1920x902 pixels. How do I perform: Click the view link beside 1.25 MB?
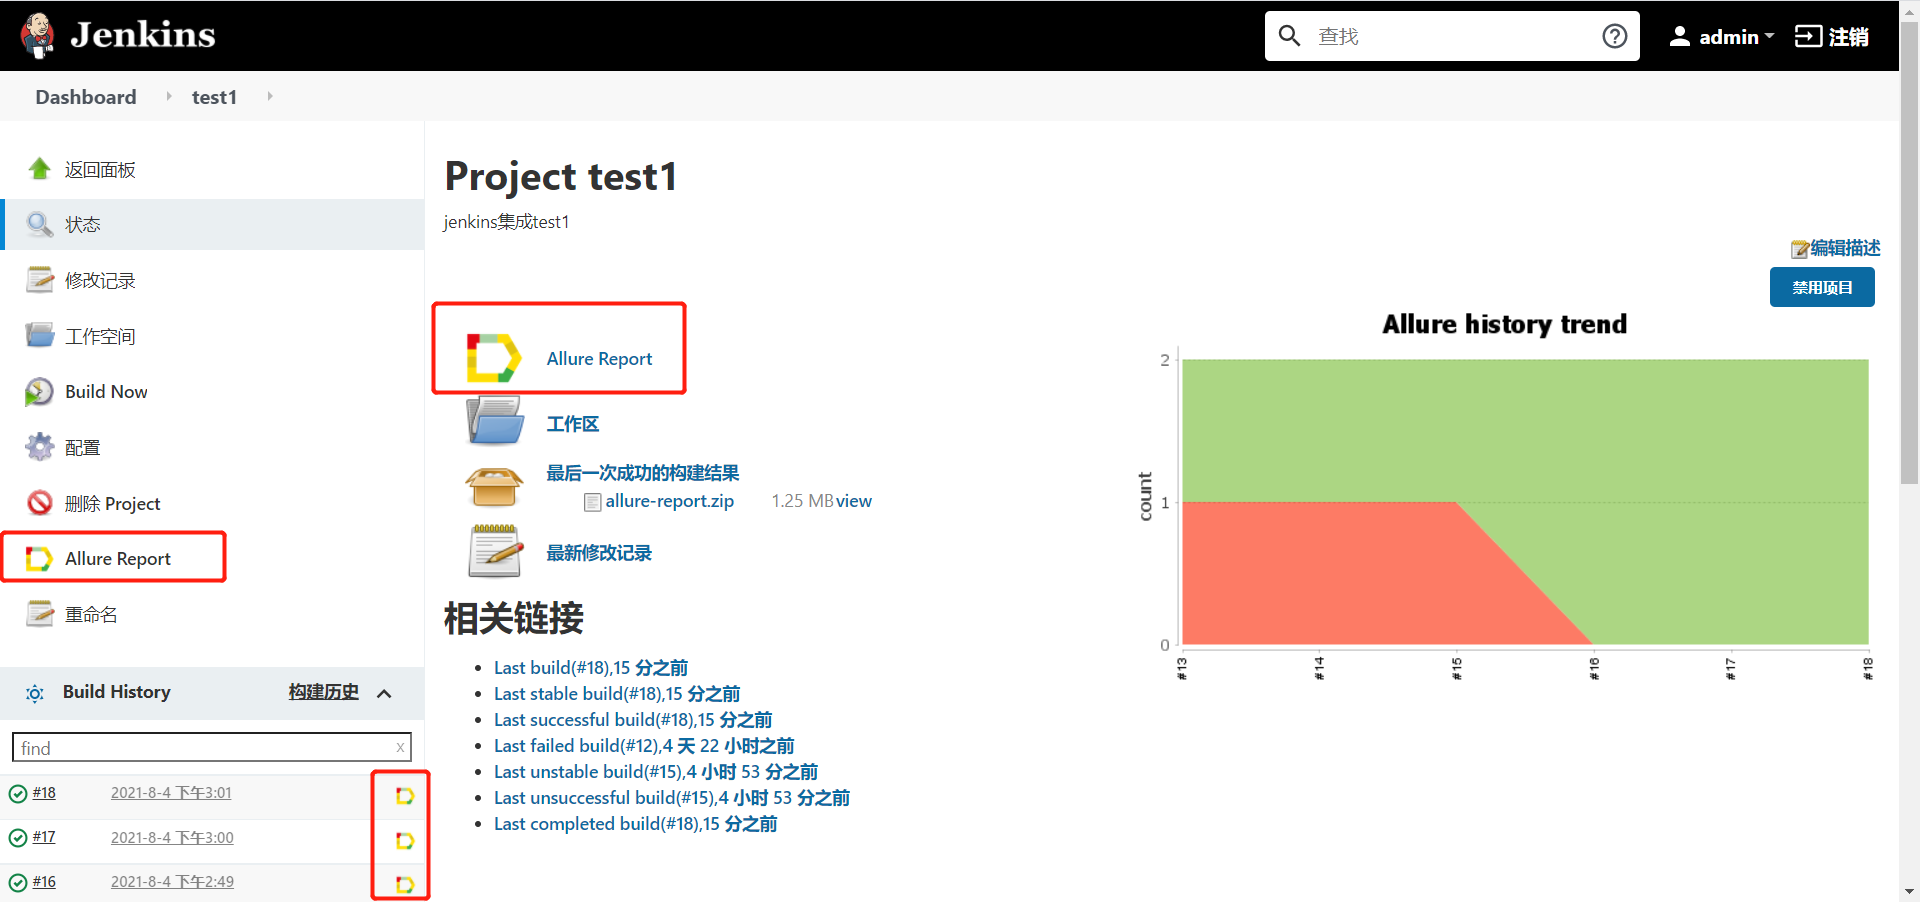click(x=854, y=501)
